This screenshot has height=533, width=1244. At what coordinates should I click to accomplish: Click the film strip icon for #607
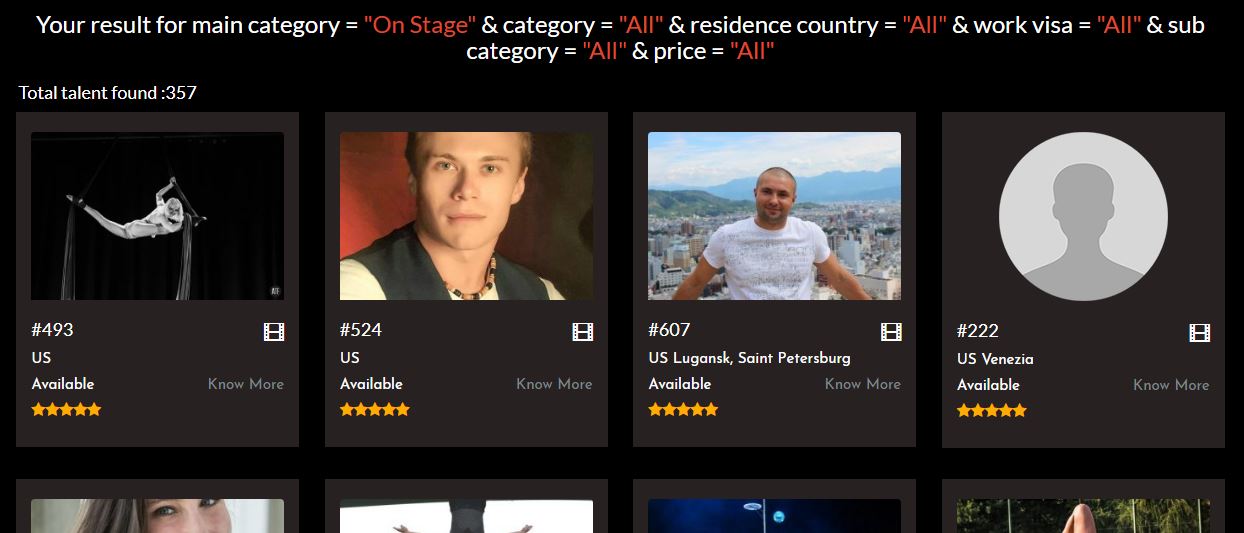pos(891,332)
